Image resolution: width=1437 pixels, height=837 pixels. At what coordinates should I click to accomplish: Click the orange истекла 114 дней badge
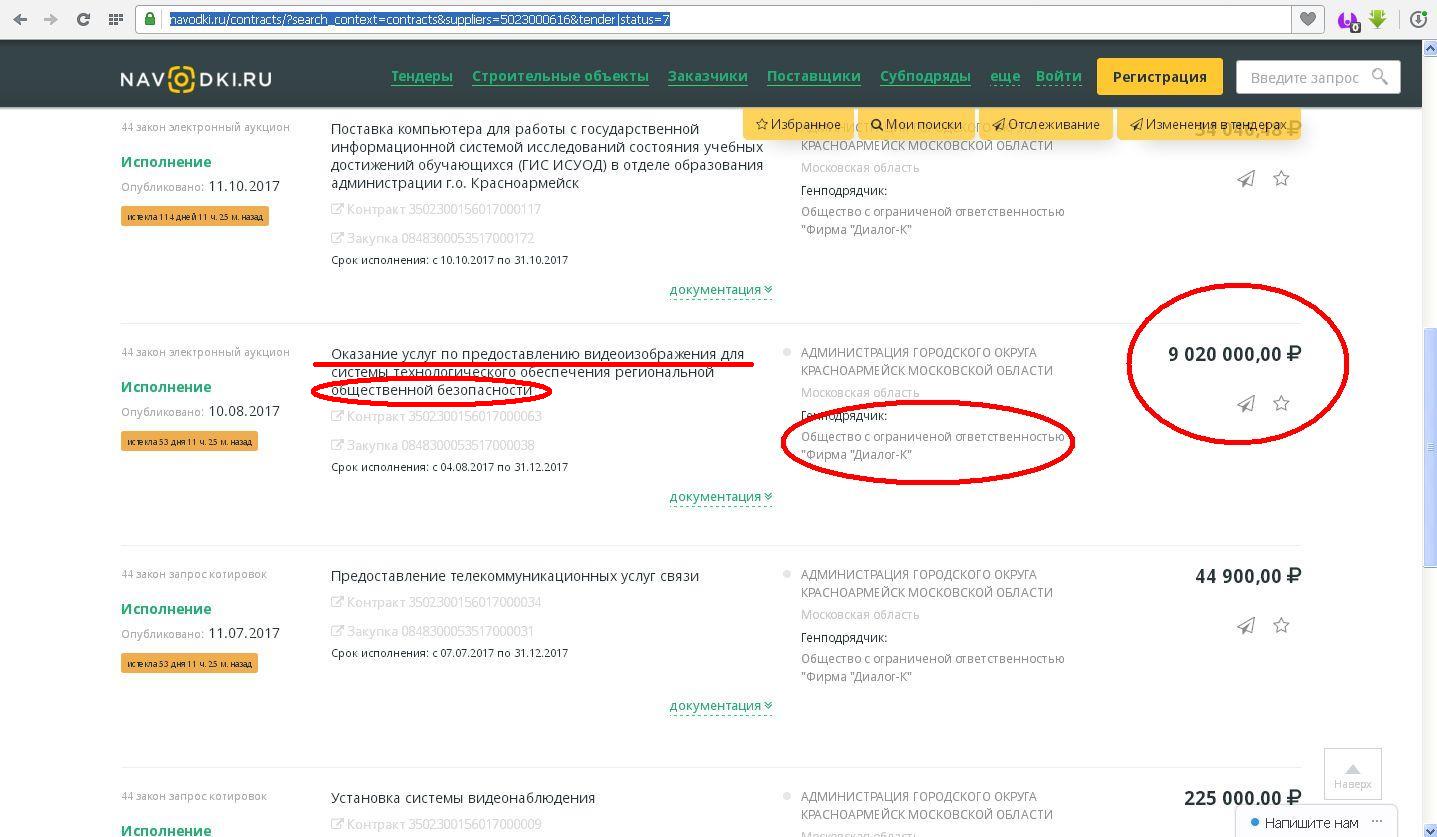[x=195, y=216]
